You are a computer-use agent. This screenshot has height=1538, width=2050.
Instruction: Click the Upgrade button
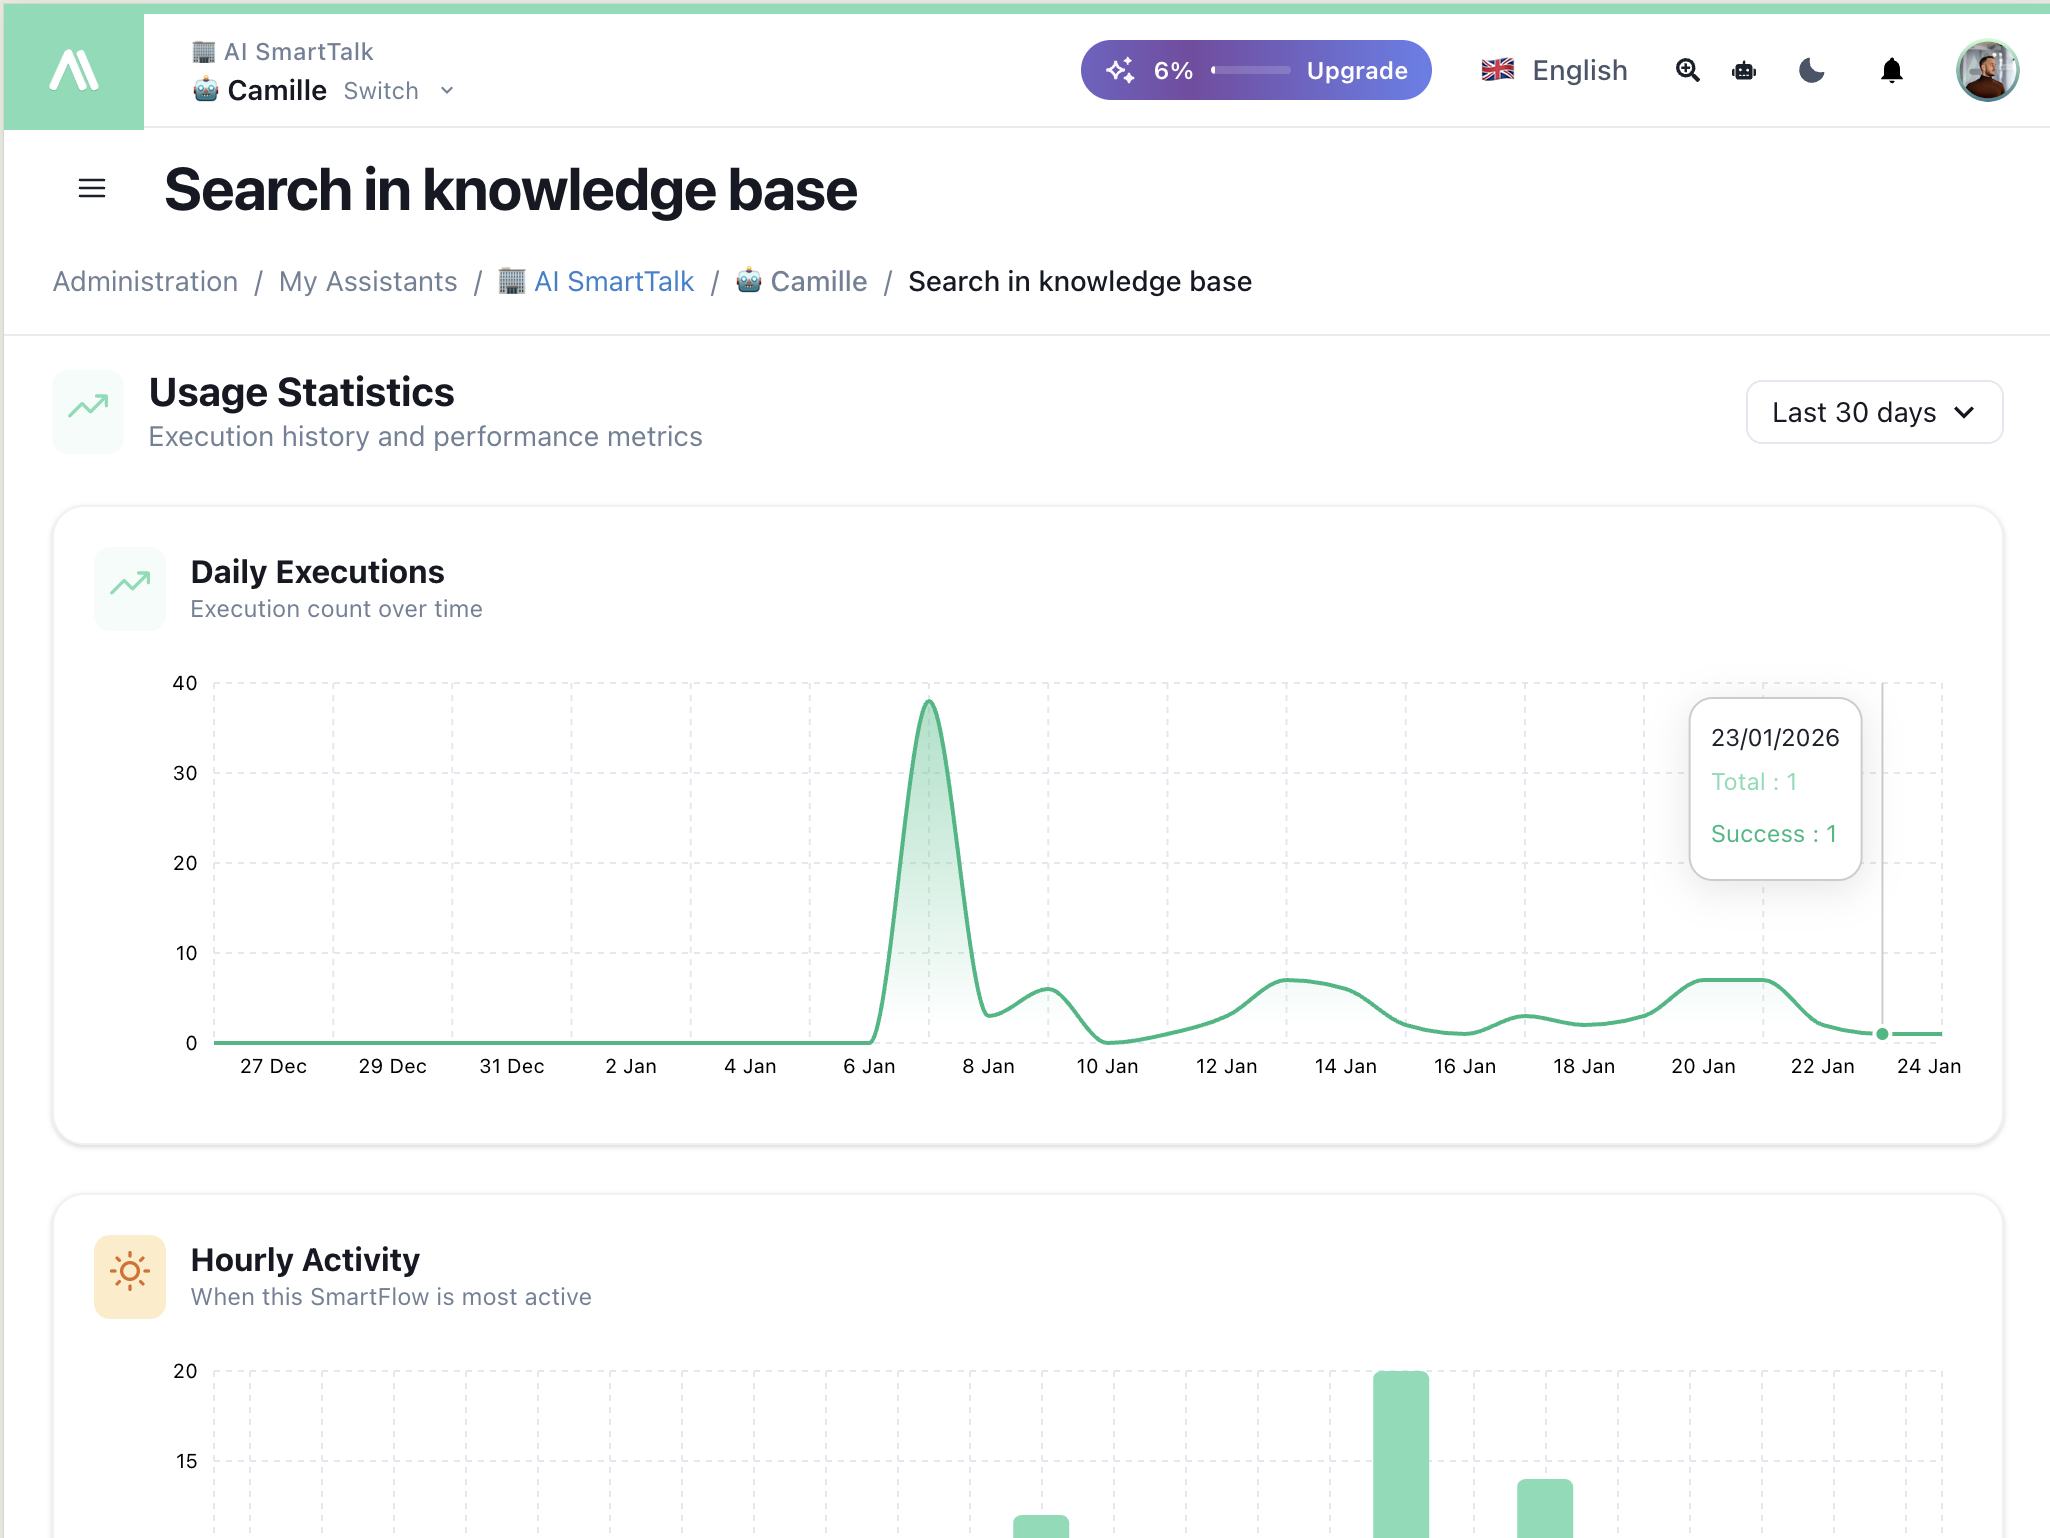[x=1356, y=70]
